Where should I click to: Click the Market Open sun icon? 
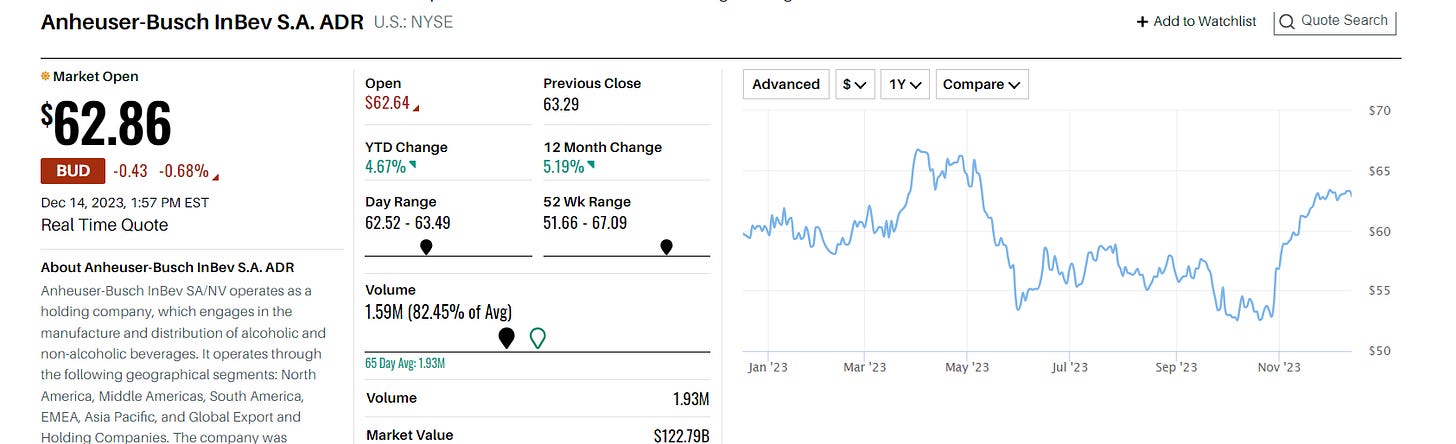click(45, 76)
